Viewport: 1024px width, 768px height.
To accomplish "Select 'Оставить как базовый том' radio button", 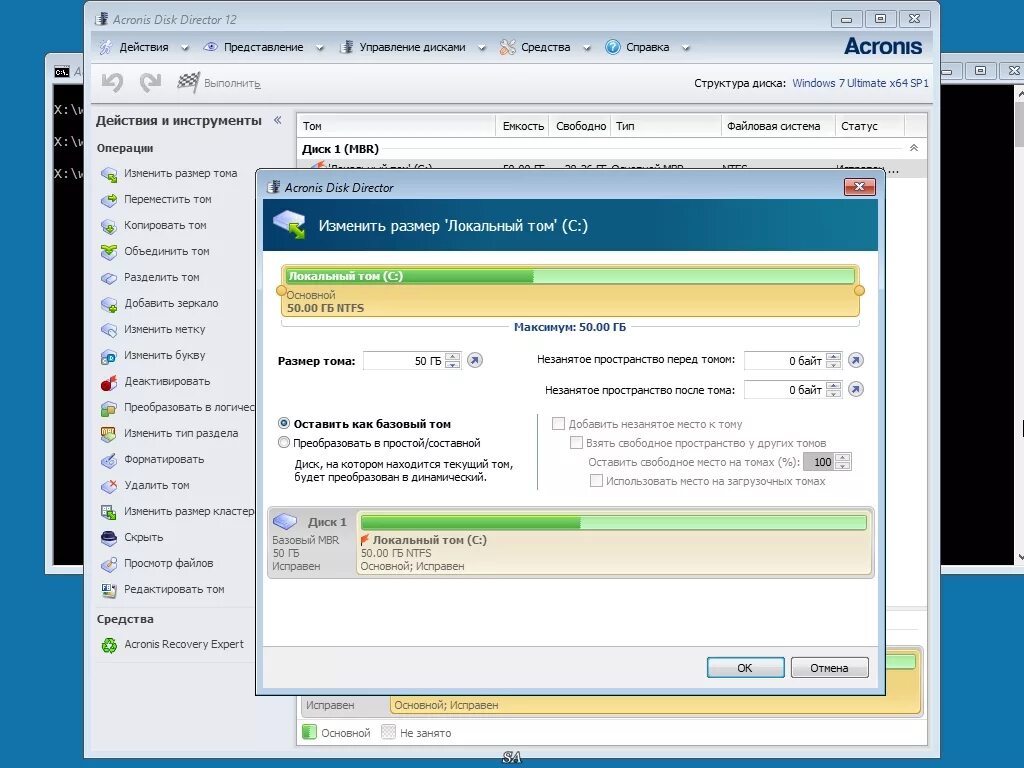I will [283, 424].
